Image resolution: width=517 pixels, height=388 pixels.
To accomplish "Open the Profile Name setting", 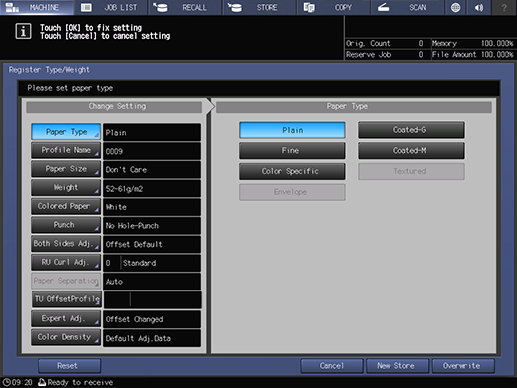I will point(66,150).
